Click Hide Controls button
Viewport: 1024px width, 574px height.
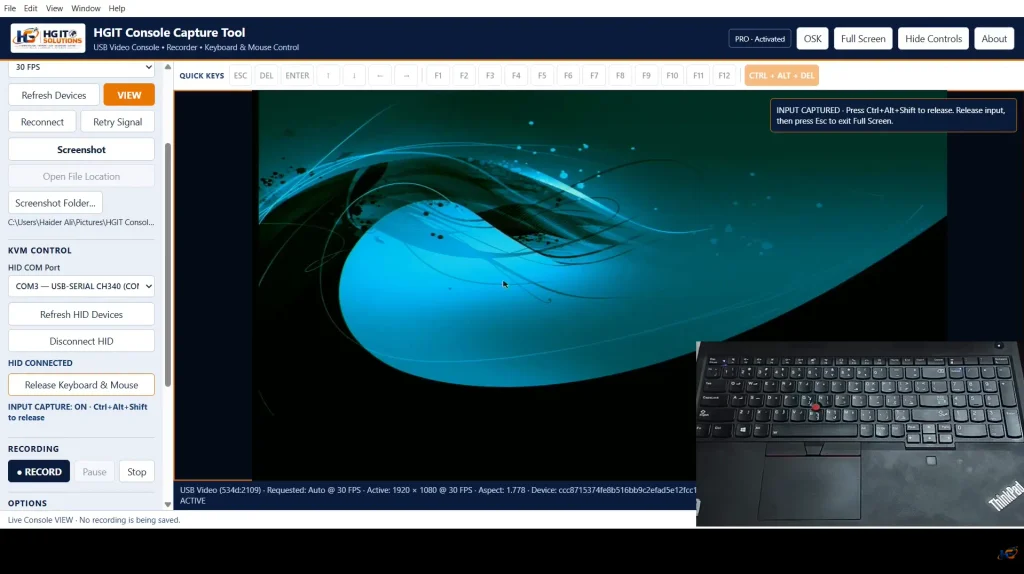pyautogui.click(x=933, y=39)
